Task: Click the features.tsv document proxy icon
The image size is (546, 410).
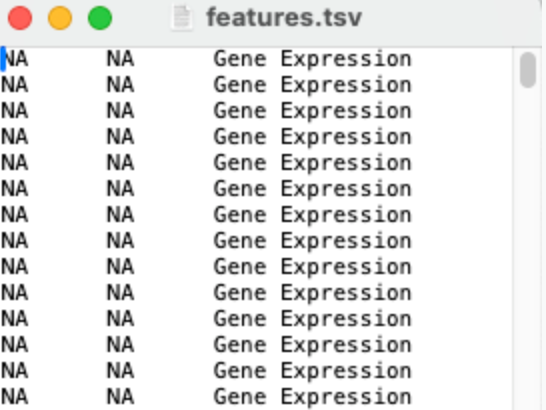Action: point(182,17)
